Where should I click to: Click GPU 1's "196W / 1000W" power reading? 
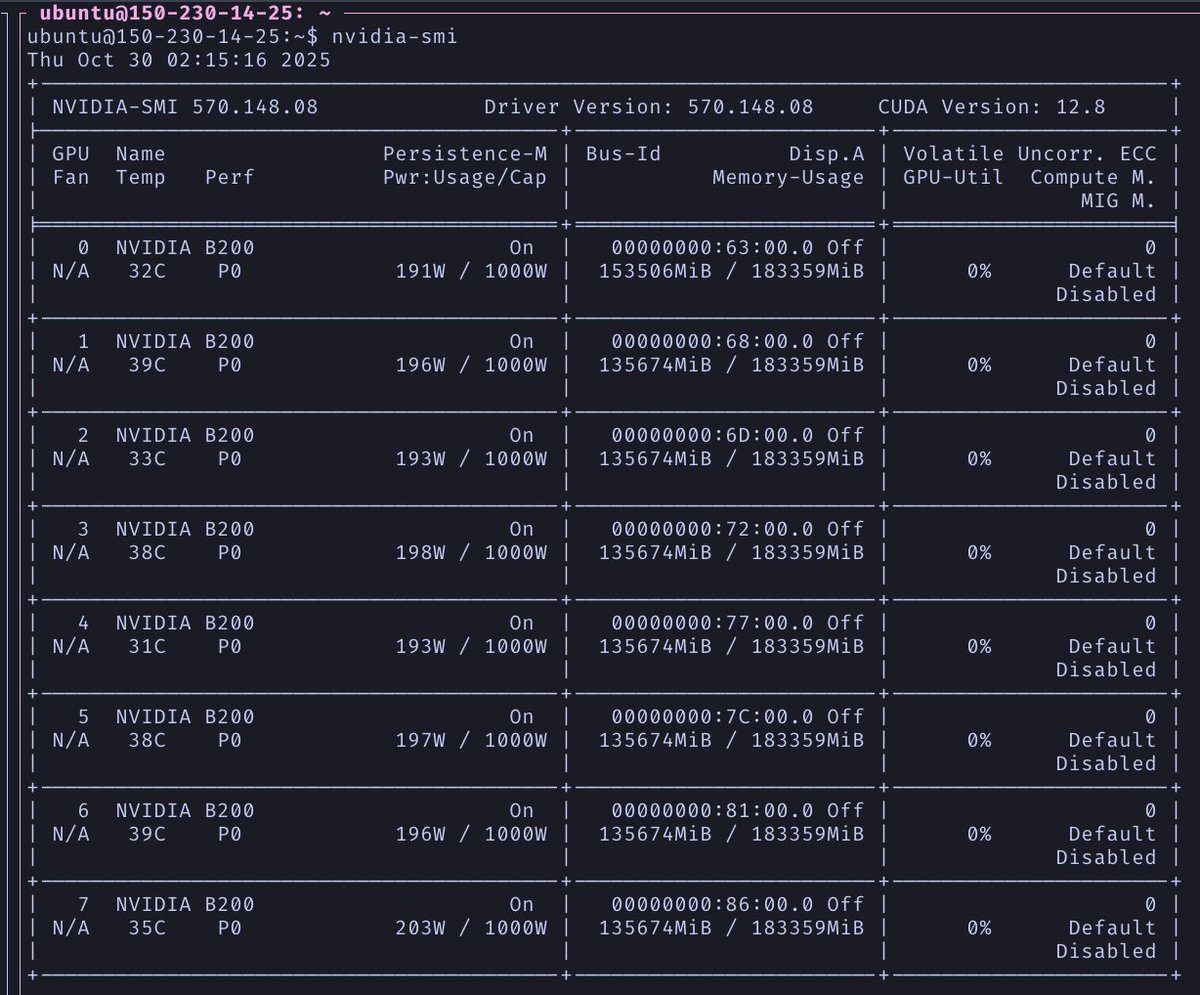(471, 365)
